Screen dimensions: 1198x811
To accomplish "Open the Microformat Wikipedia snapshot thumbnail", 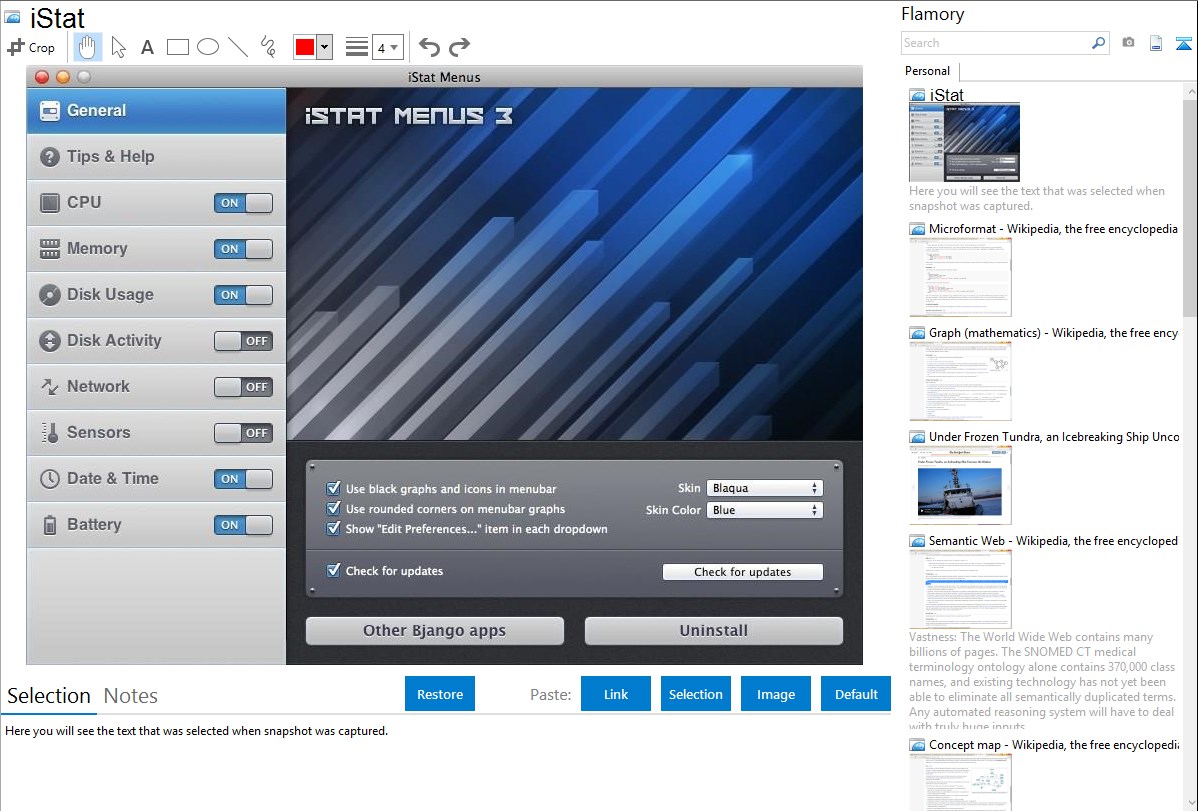I will point(960,277).
